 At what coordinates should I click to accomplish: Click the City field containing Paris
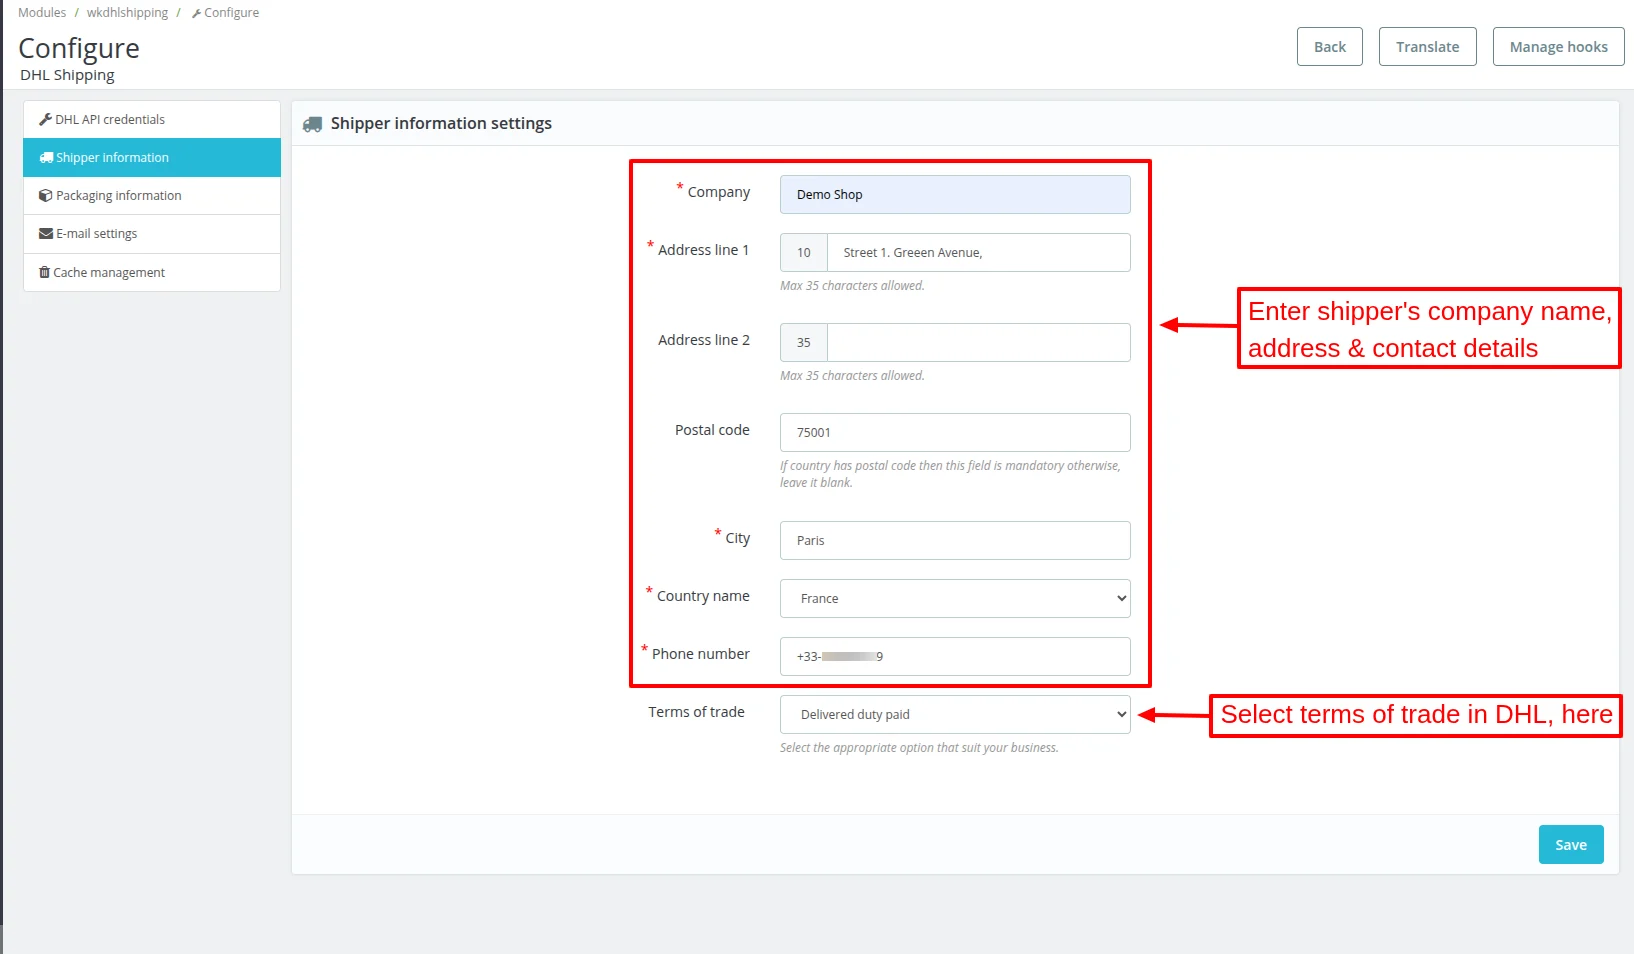tap(955, 541)
